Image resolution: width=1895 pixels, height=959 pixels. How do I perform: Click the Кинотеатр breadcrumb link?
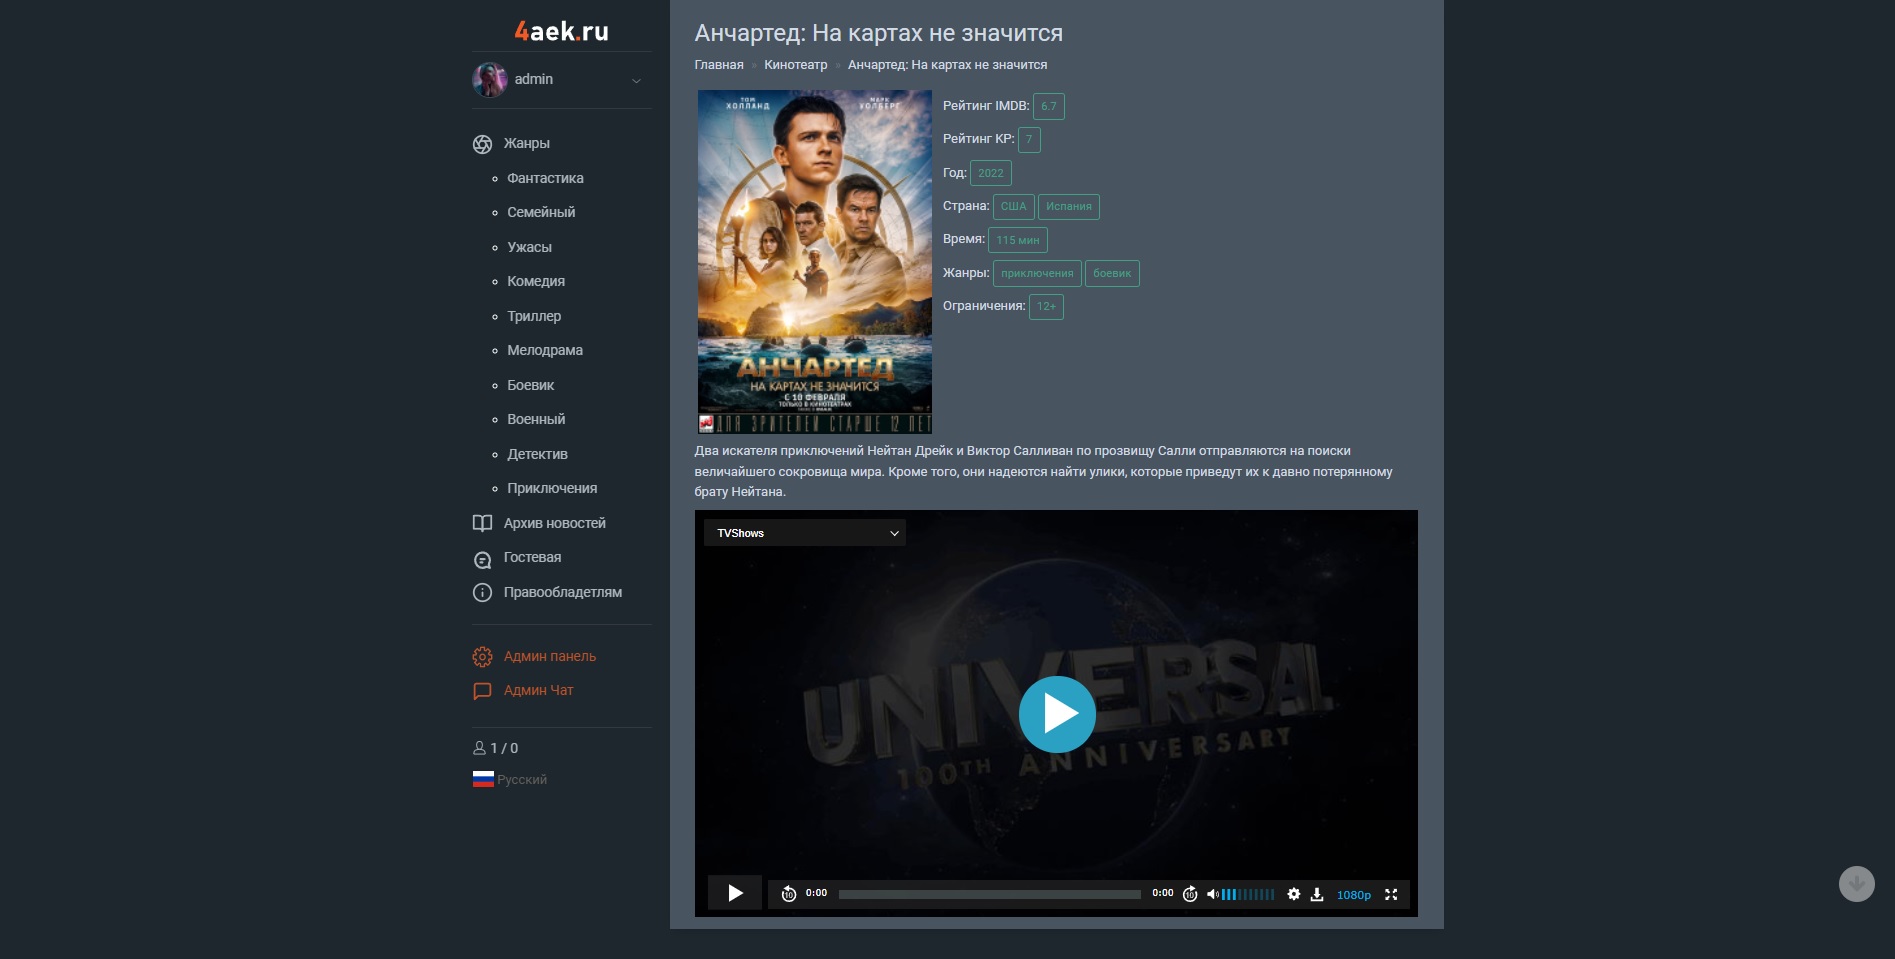(x=795, y=65)
